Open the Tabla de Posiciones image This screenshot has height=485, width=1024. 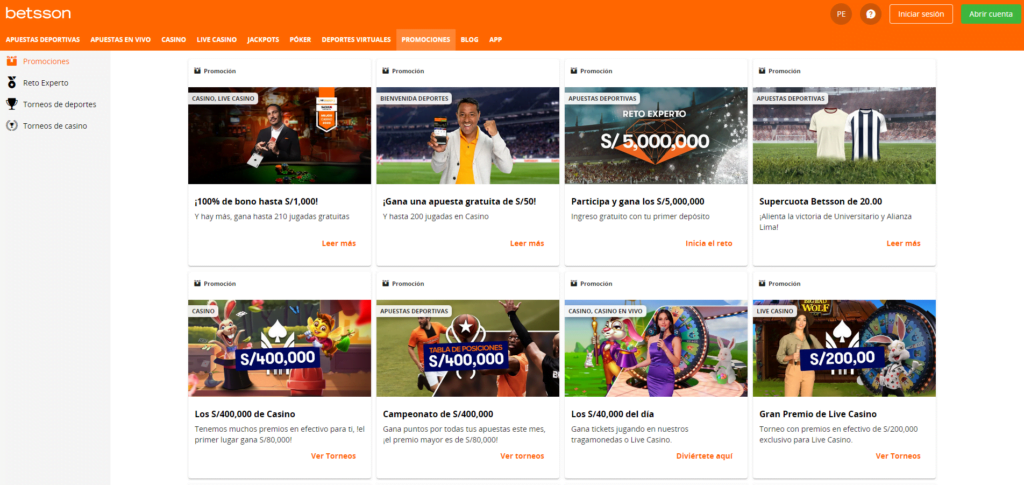[x=468, y=349]
